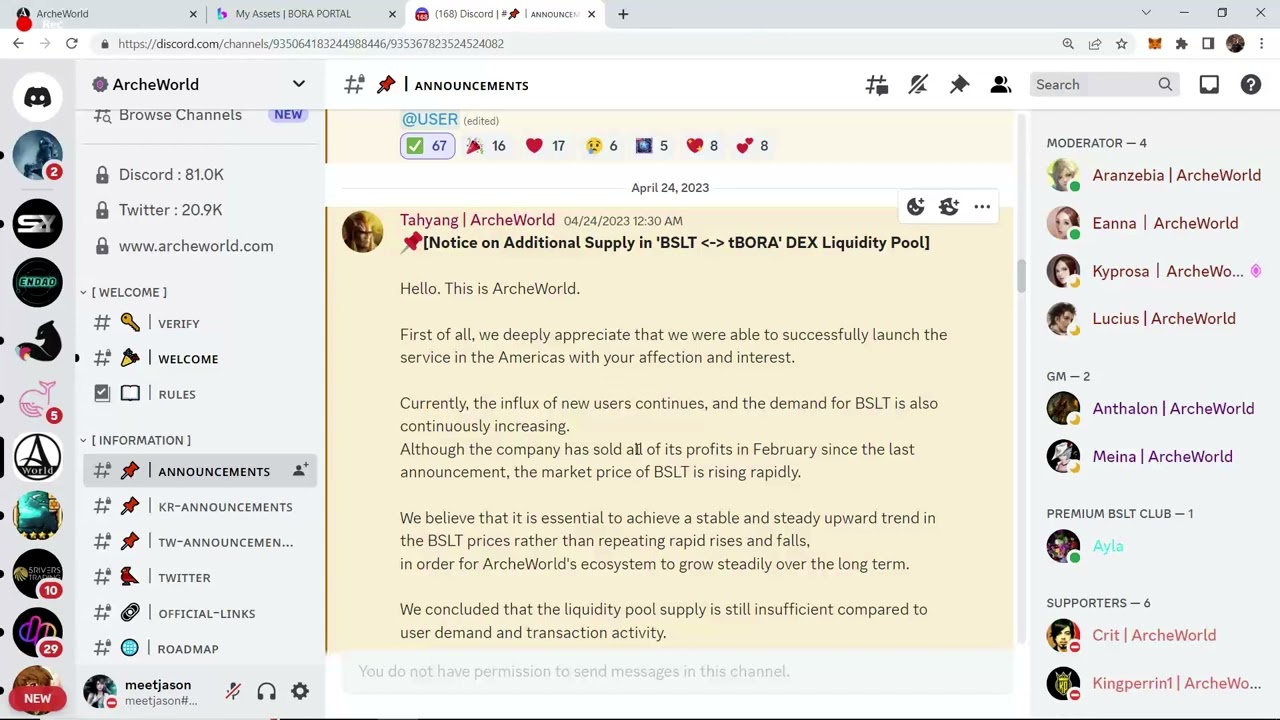Close the Discord browser tab
The image size is (1280, 720).
(x=591, y=14)
